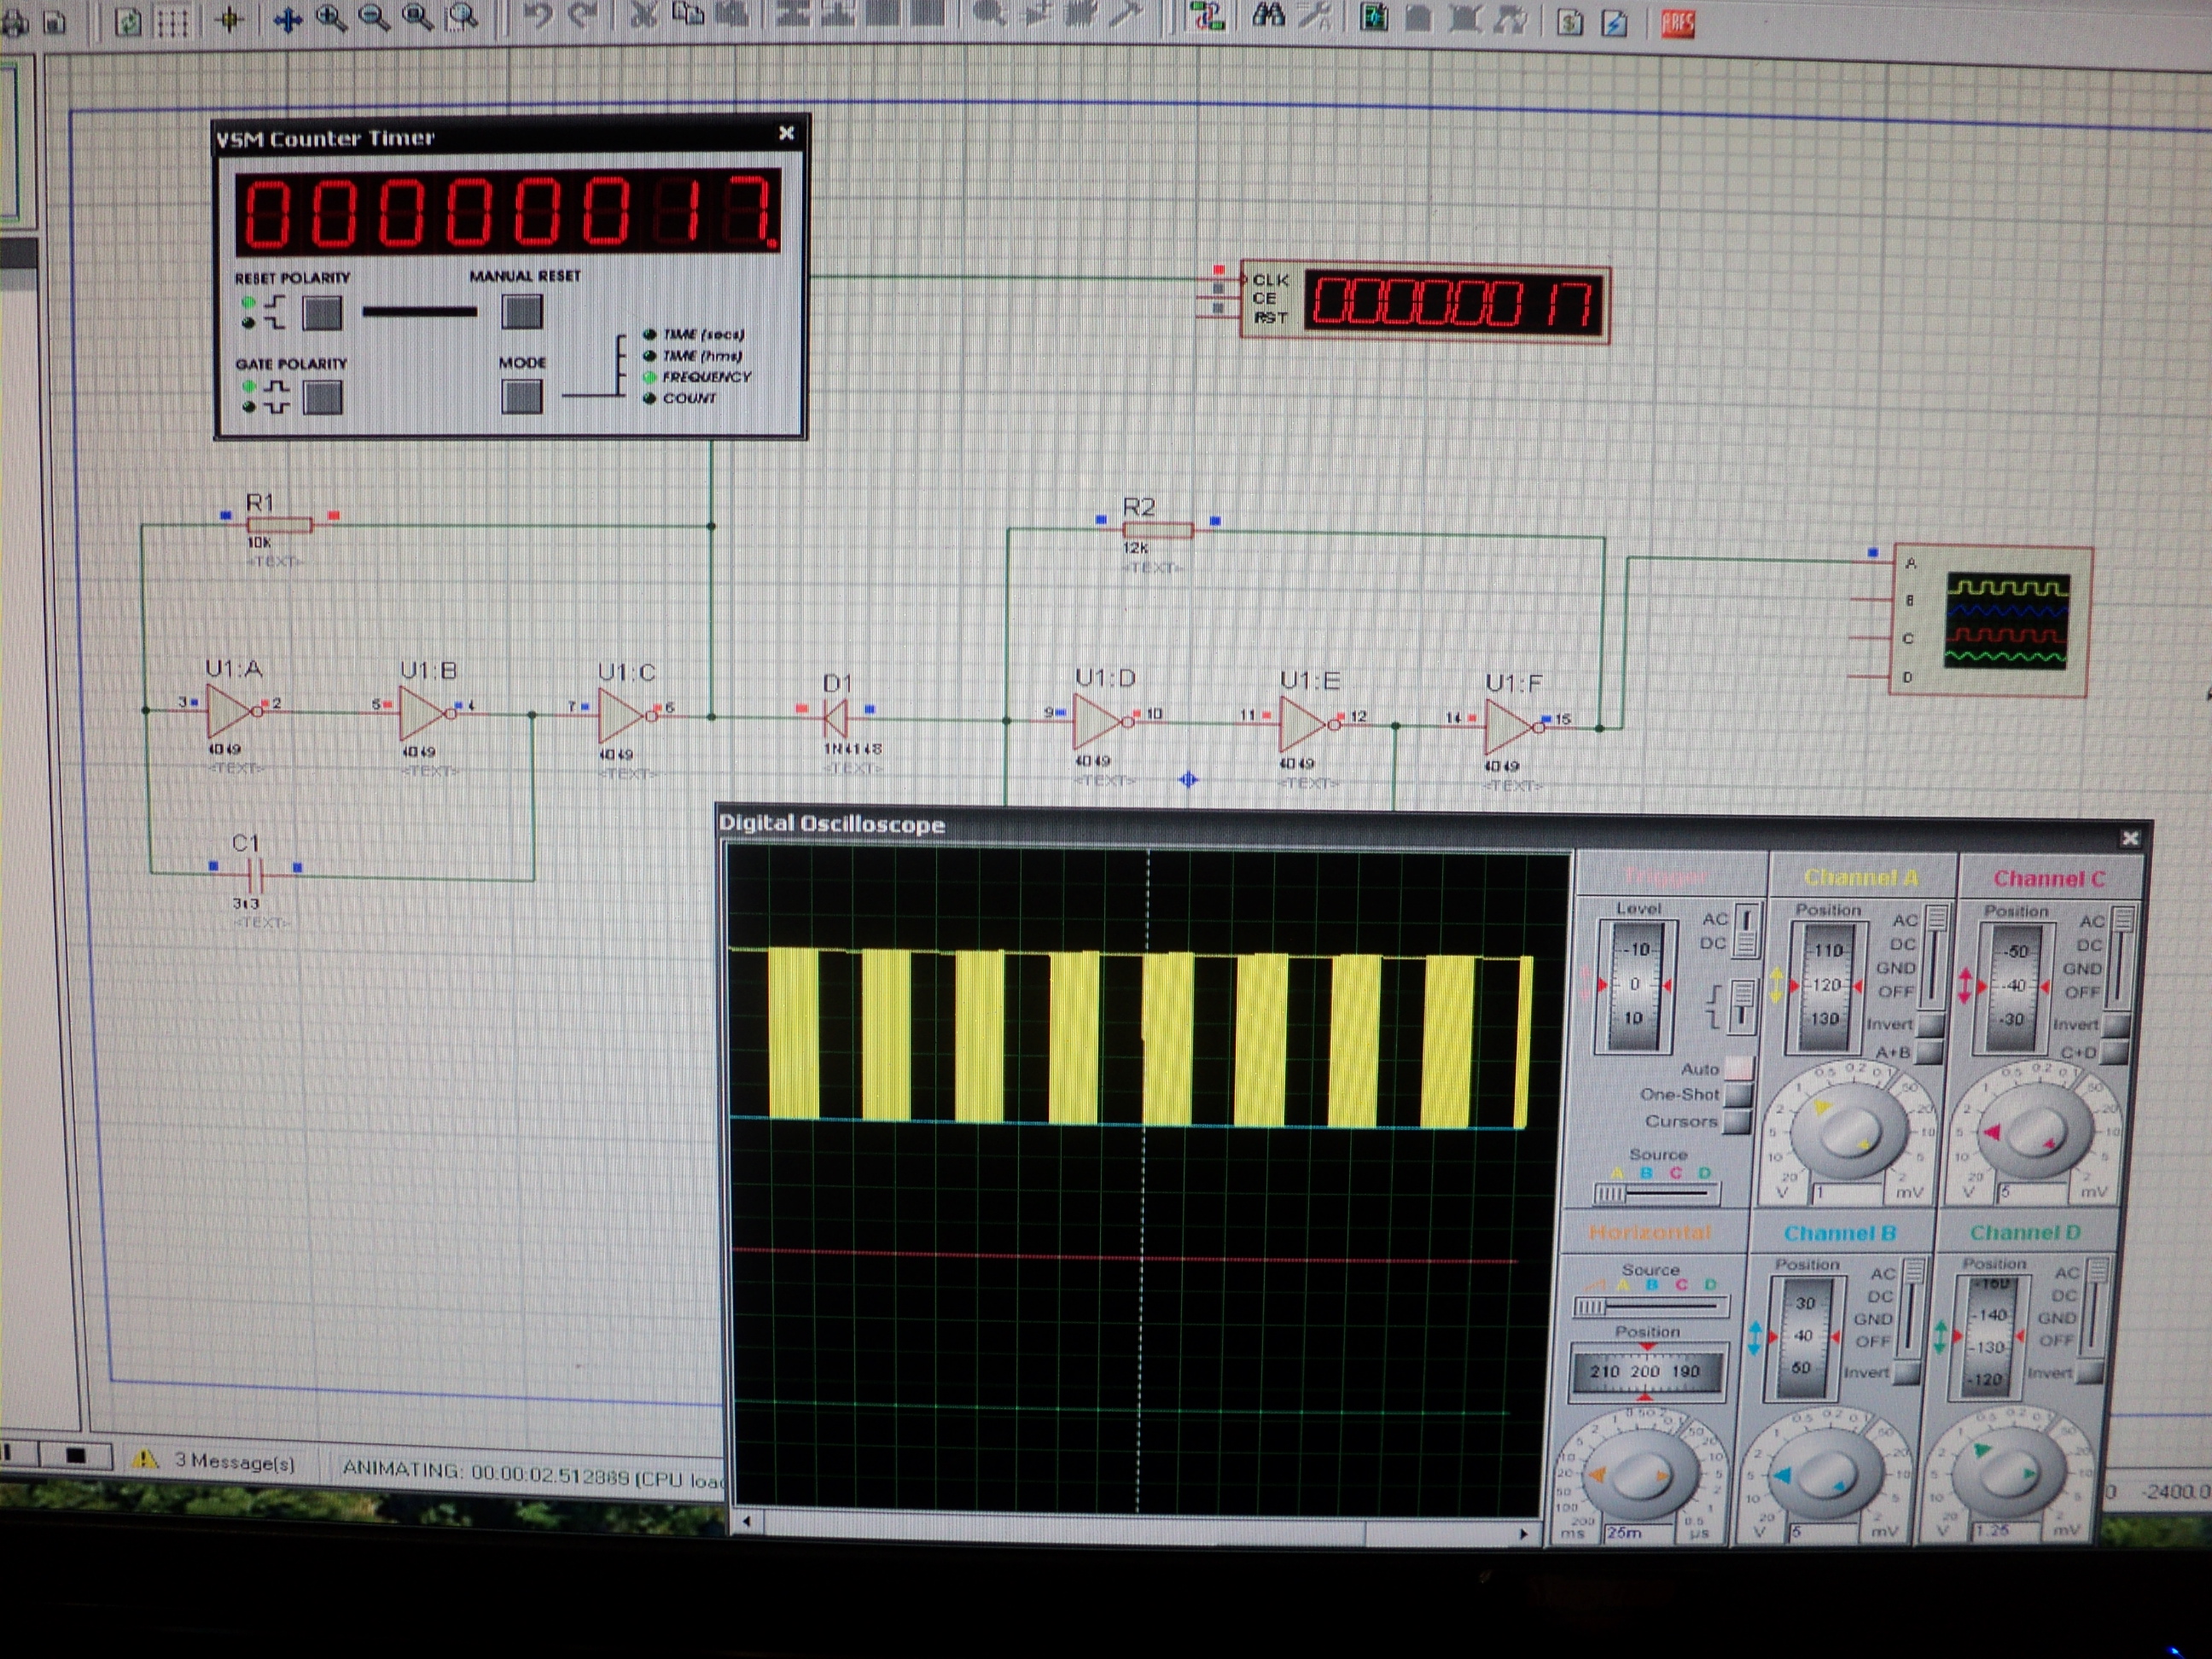Viewport: 2212px width, 1659px height.
Task: Click the blue pan center icon
Action: pyautogui.click(x=288, y=20)
